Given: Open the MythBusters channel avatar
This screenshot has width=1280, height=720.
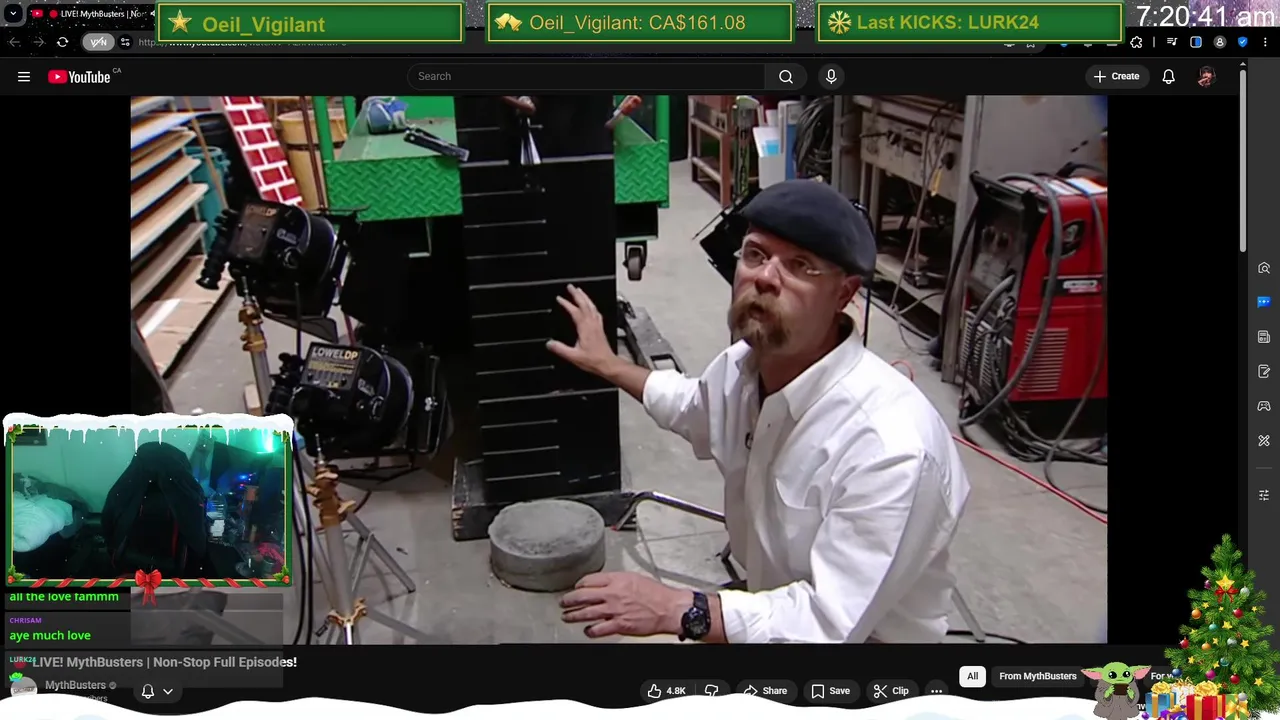Looking at the screenshot, I should (x=23, y=688).
